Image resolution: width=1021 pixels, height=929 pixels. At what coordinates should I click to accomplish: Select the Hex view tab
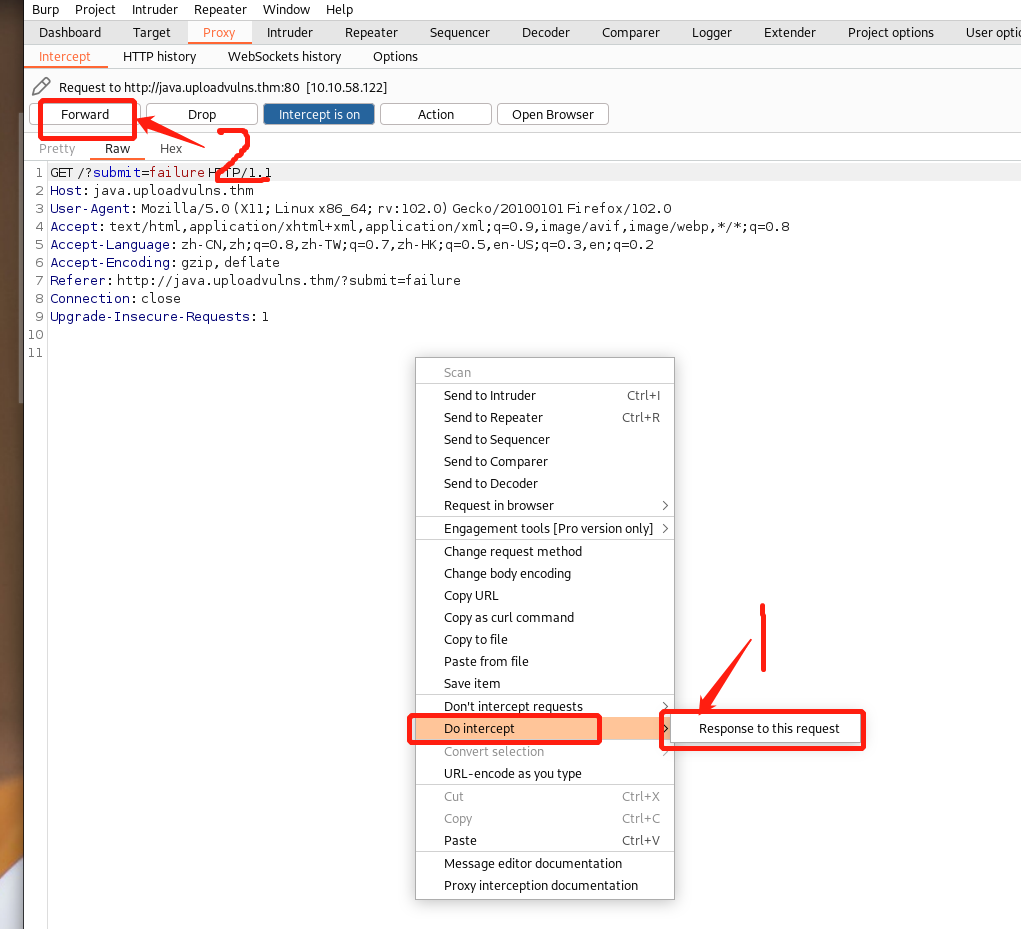tap(171, 149)
